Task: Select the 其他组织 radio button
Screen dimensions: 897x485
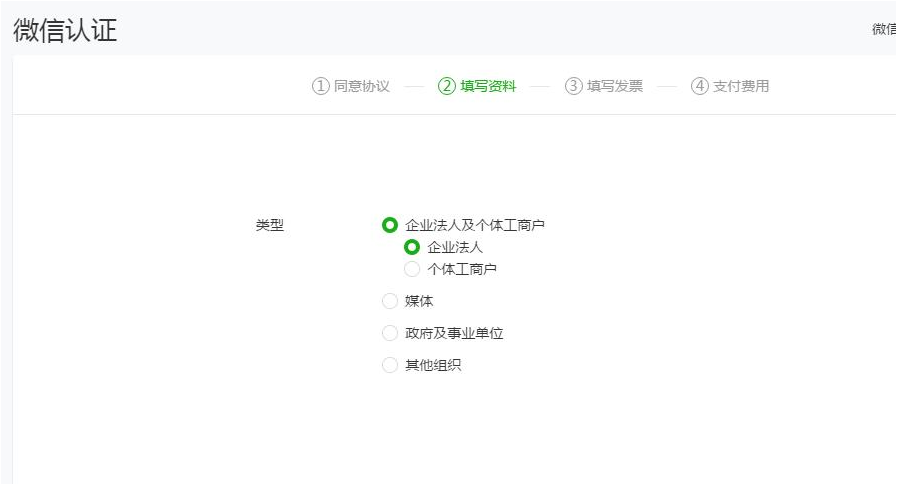Action: (x=390, y=365)
